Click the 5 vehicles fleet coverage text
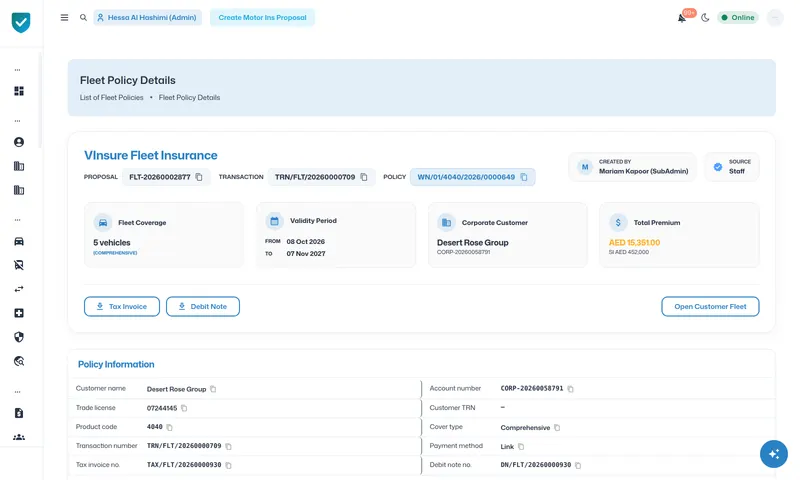800x480 pixels. pyautogui.click(x=112, y=243)
